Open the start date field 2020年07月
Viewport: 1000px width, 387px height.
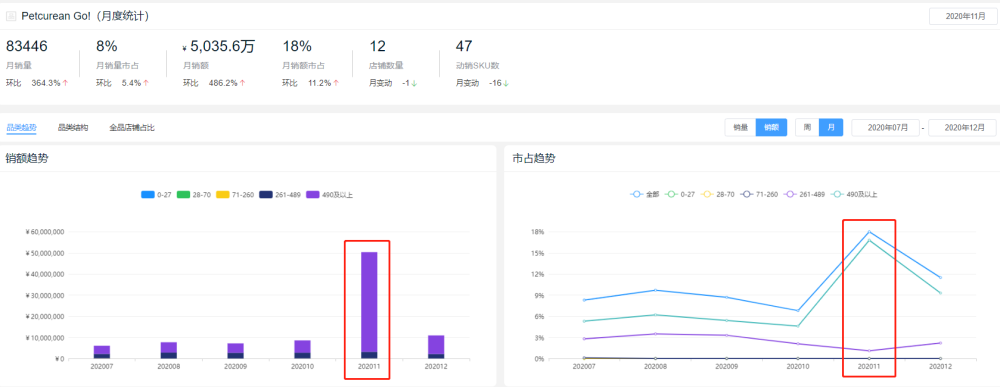coord(886,128)
